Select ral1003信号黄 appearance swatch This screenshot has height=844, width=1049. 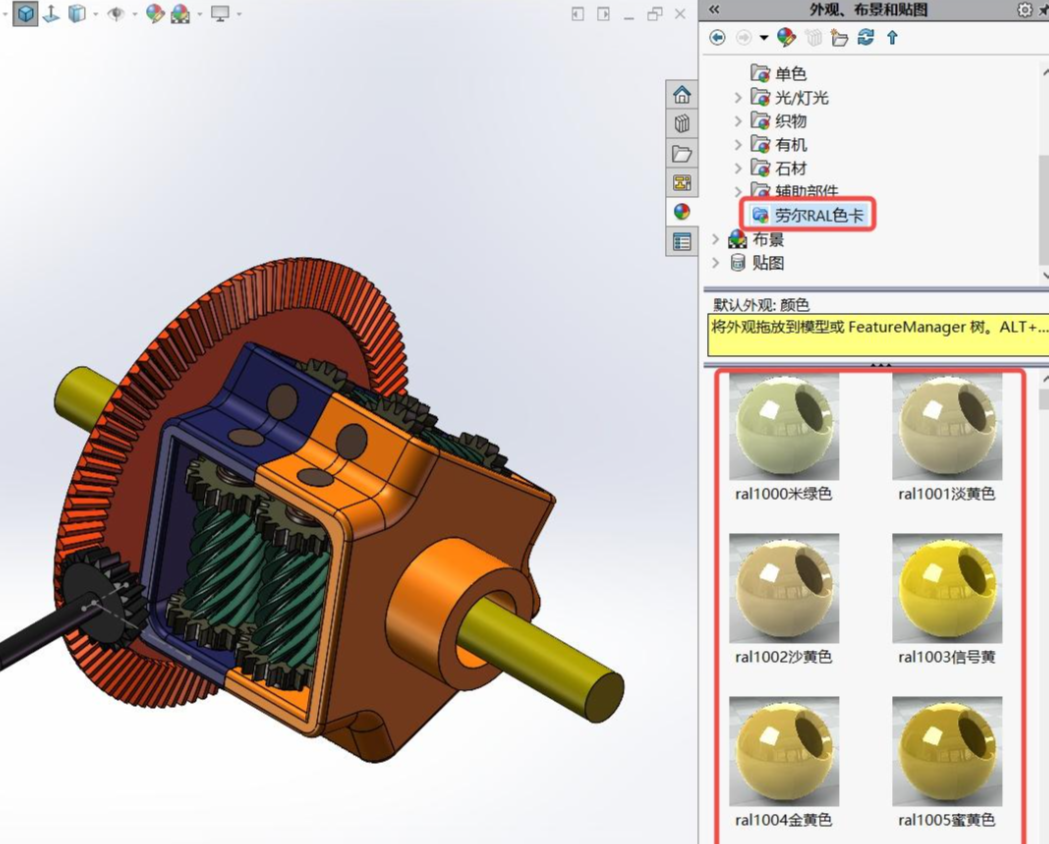tap(947, 589)
